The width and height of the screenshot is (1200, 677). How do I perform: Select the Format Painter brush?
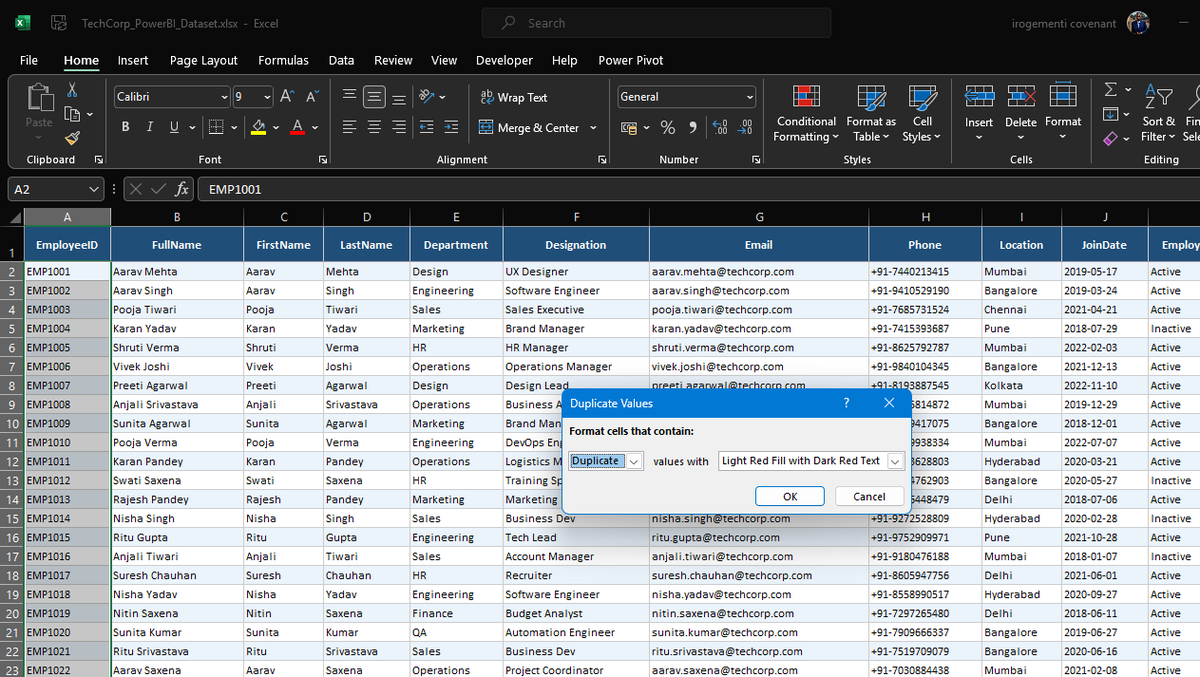click(72, 138)
